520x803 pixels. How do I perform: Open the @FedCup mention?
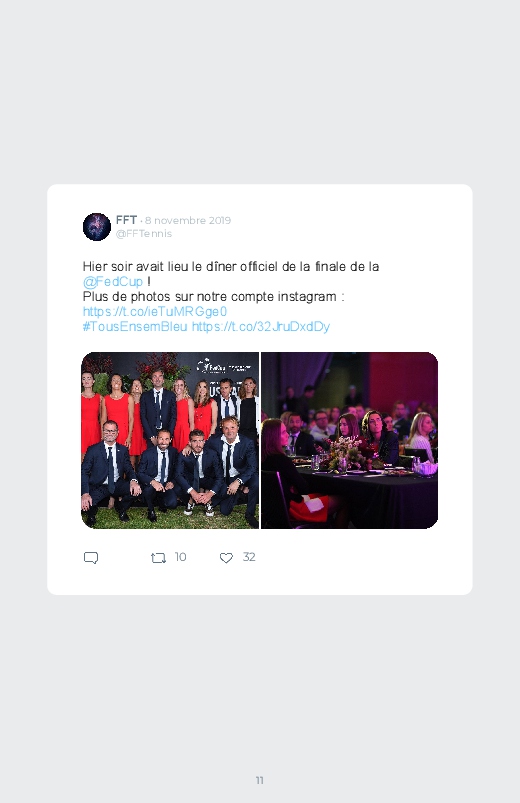point(113,282)
